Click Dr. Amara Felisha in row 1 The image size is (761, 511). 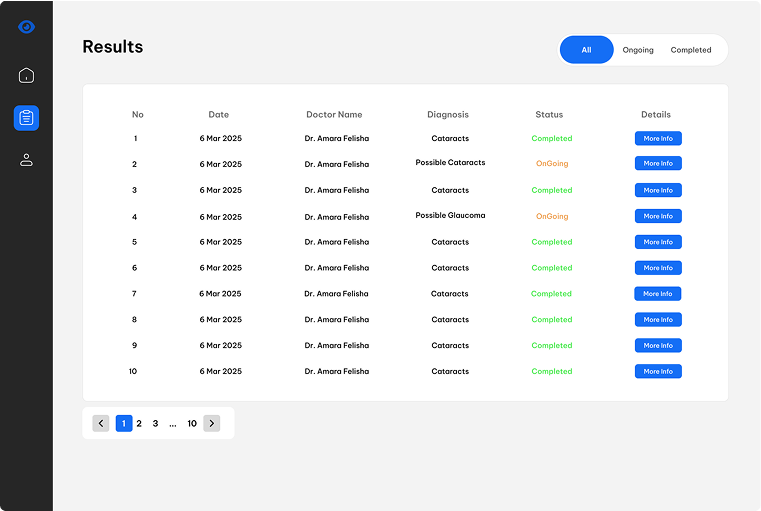[x=336, y=138]
